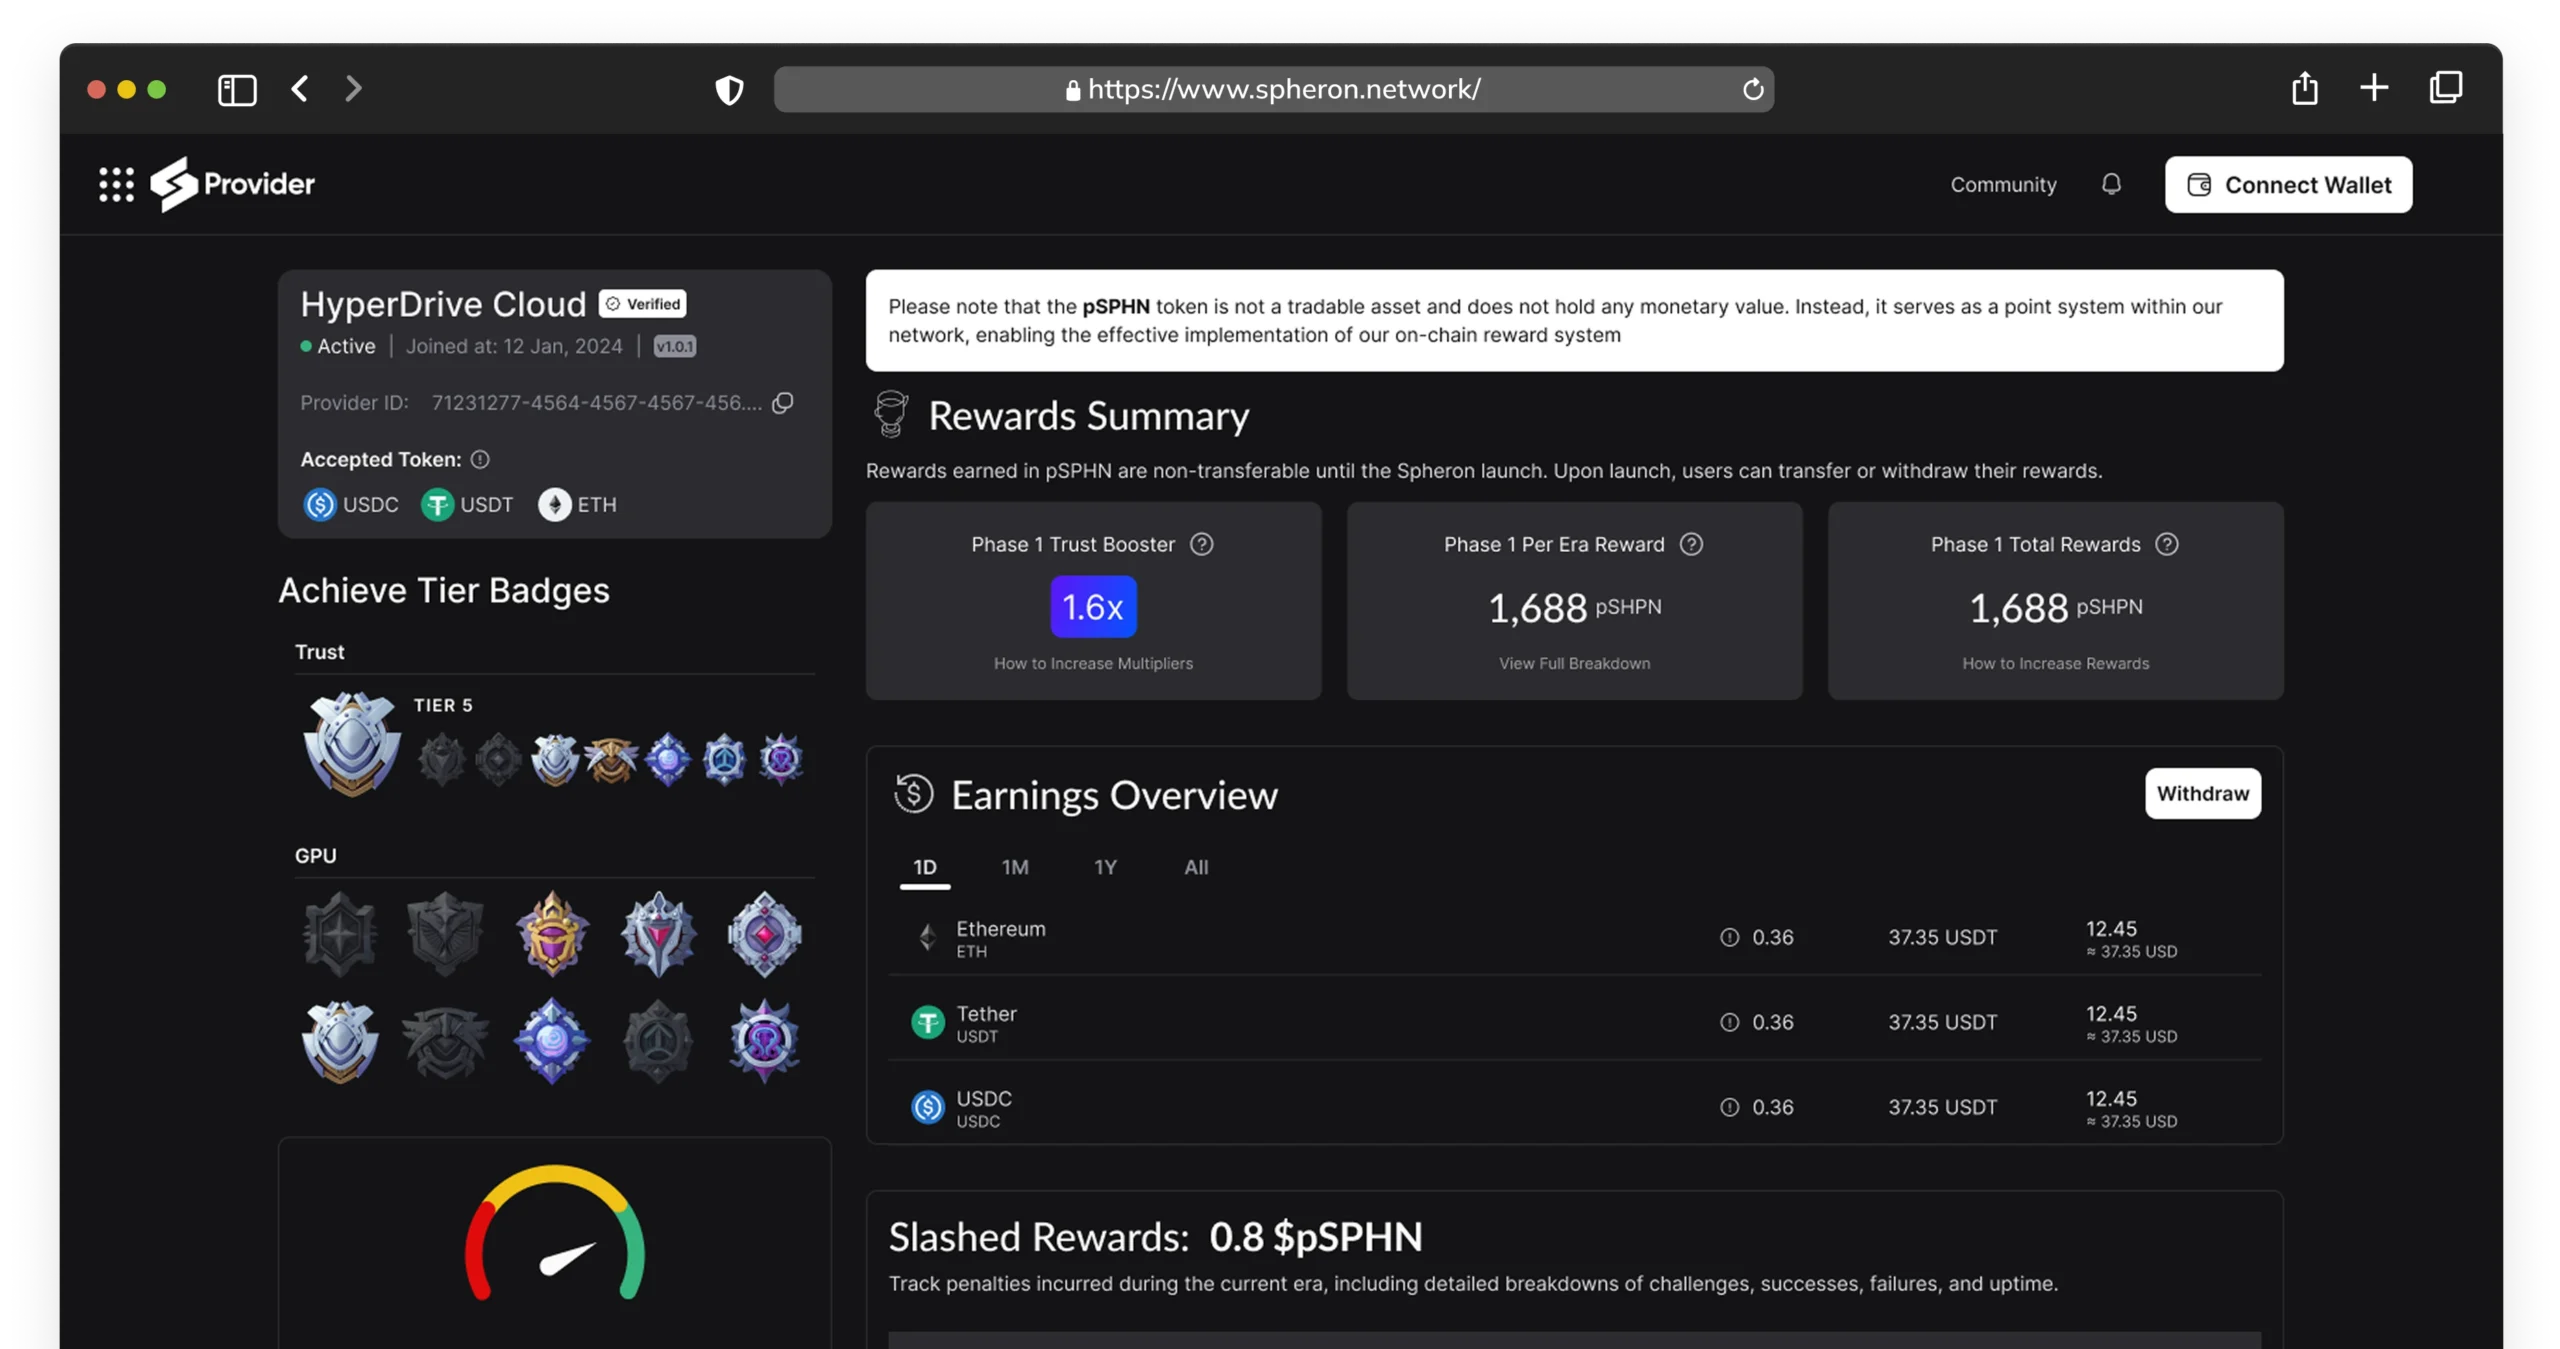Click help icon next to Phase 1 Per Era Reward
Screen dimensions: 2560x1349
point(1691,544)
